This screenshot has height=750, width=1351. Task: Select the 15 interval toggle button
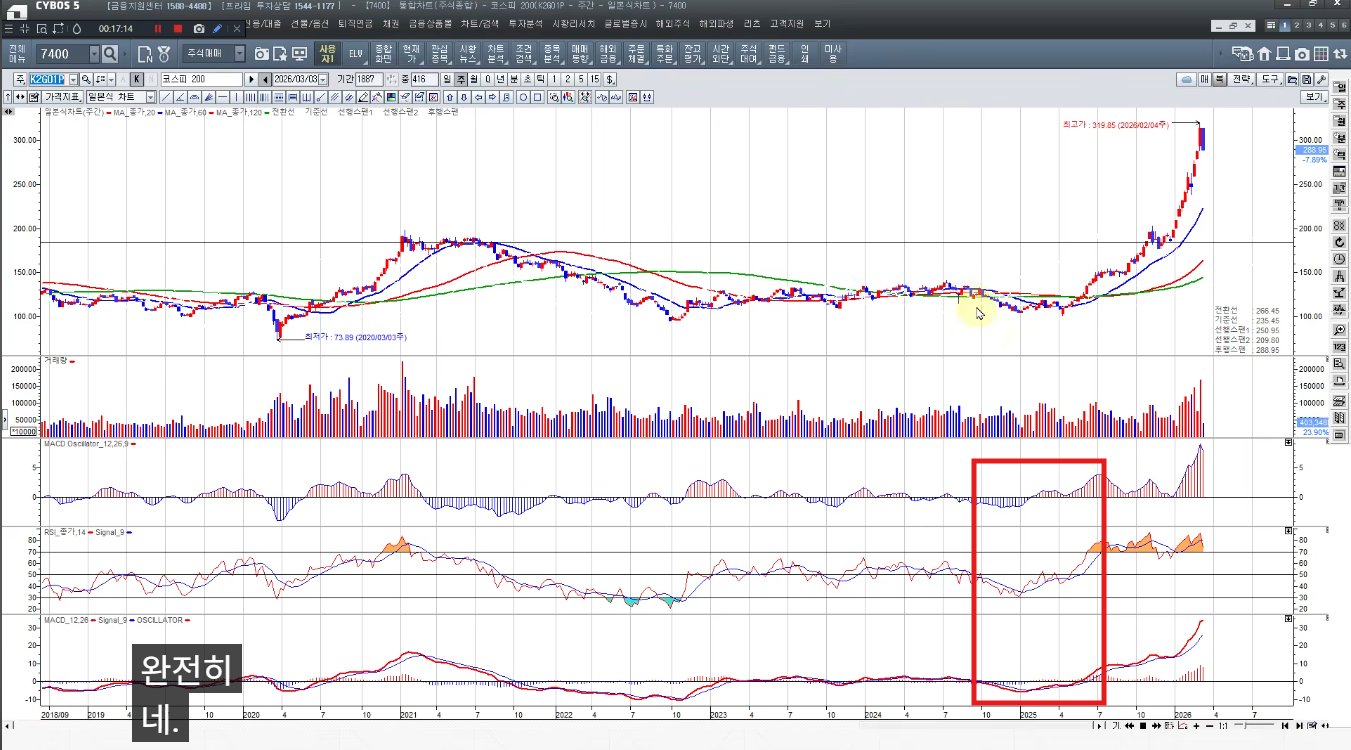pyautogui.click(x=594, y=79)
